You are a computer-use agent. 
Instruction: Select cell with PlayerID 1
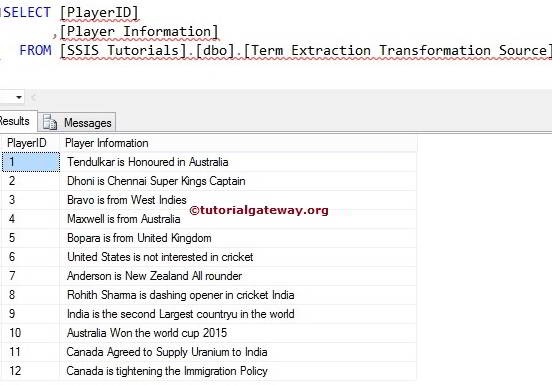pyautogui.click(x=31, y=162)
